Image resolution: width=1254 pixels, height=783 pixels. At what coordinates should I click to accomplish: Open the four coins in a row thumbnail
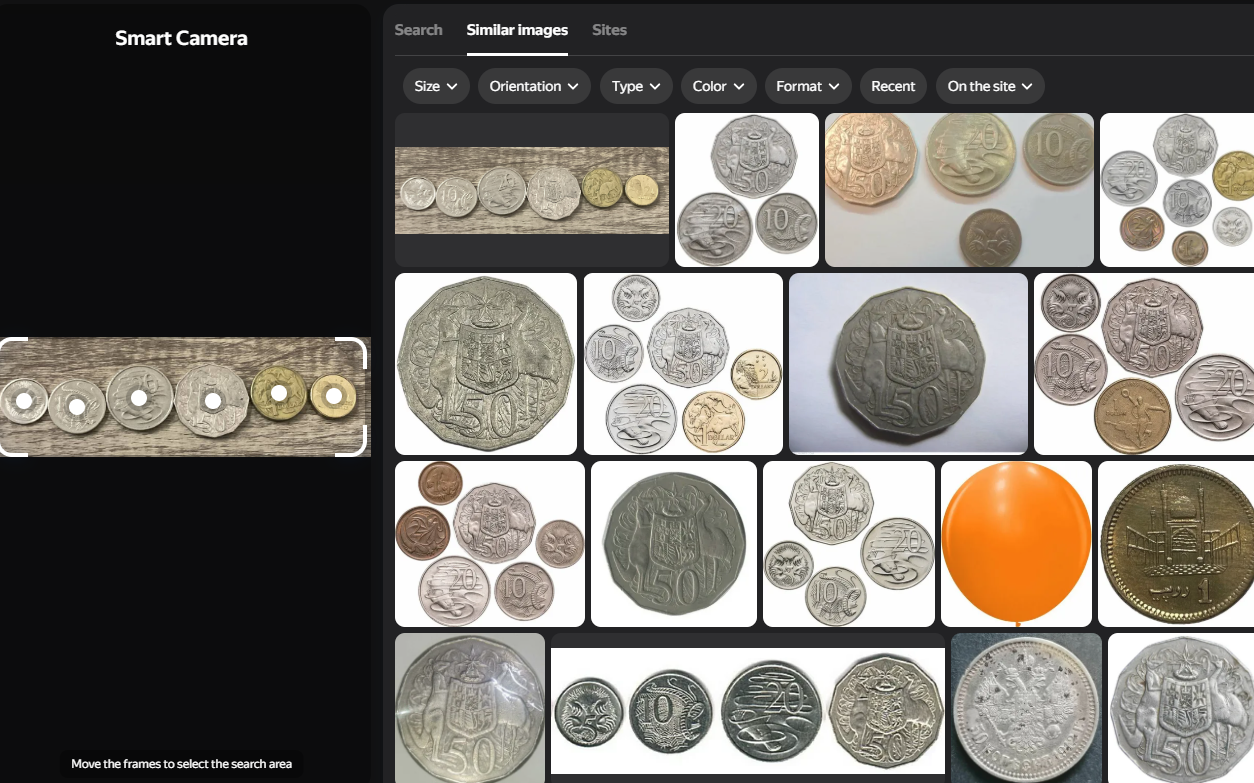tap(748, 708)
